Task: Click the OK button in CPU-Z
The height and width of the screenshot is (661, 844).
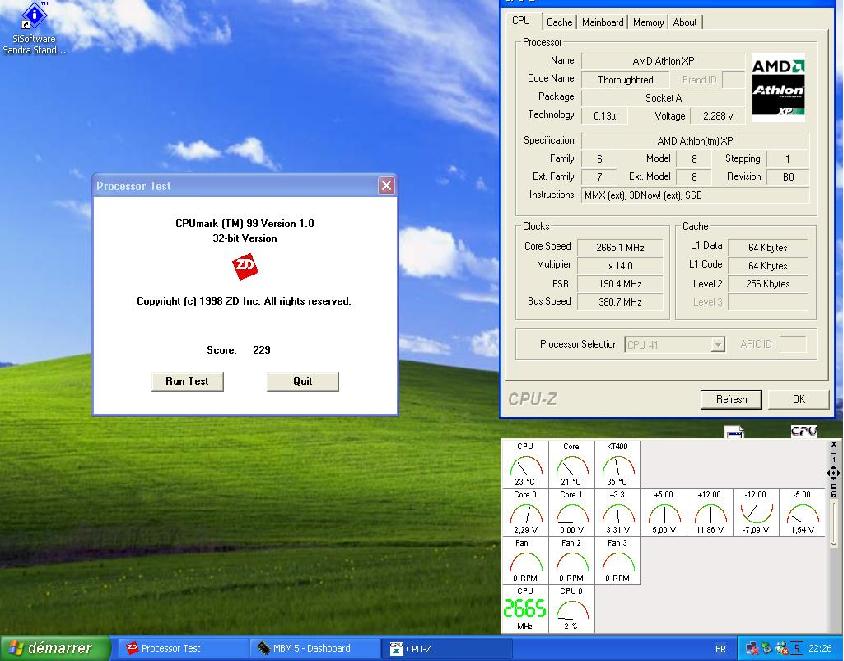Action: [x=799, y=399]
